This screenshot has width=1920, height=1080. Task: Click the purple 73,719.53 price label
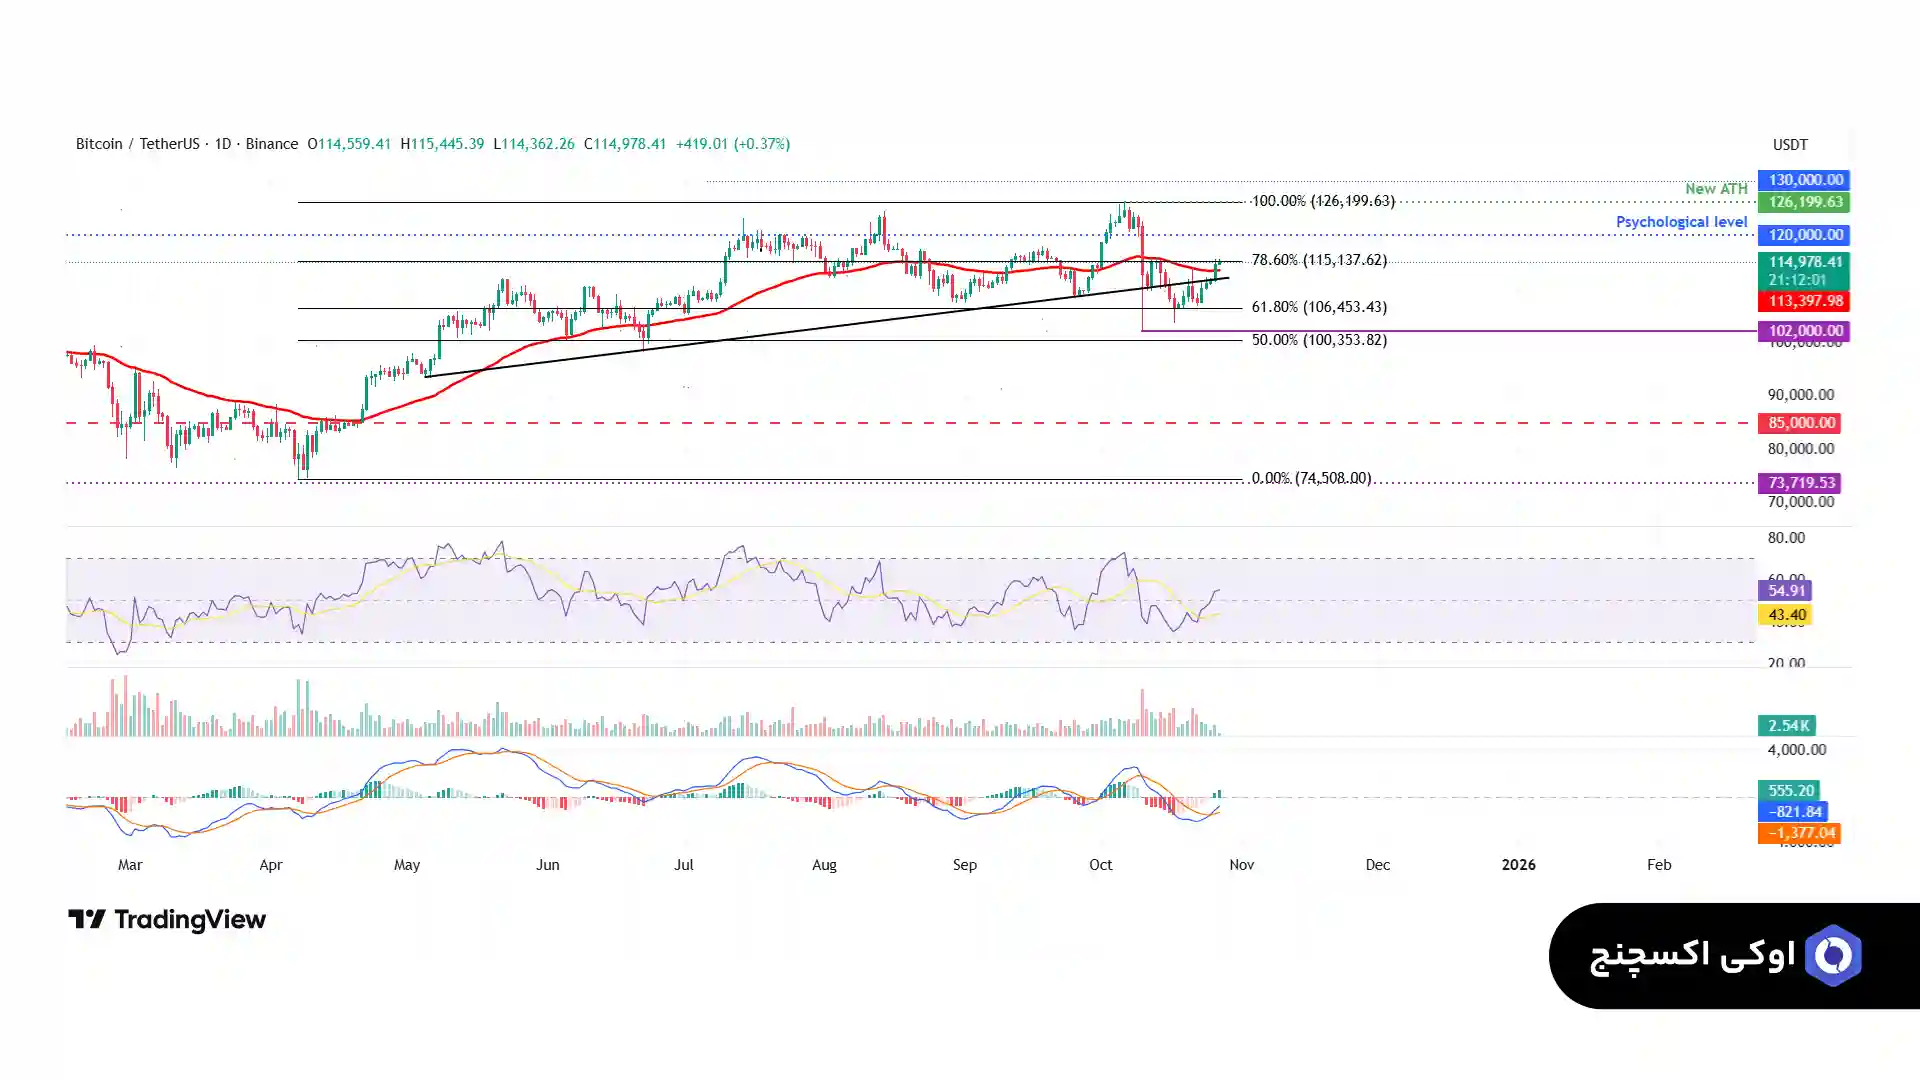pos(1800,483)
